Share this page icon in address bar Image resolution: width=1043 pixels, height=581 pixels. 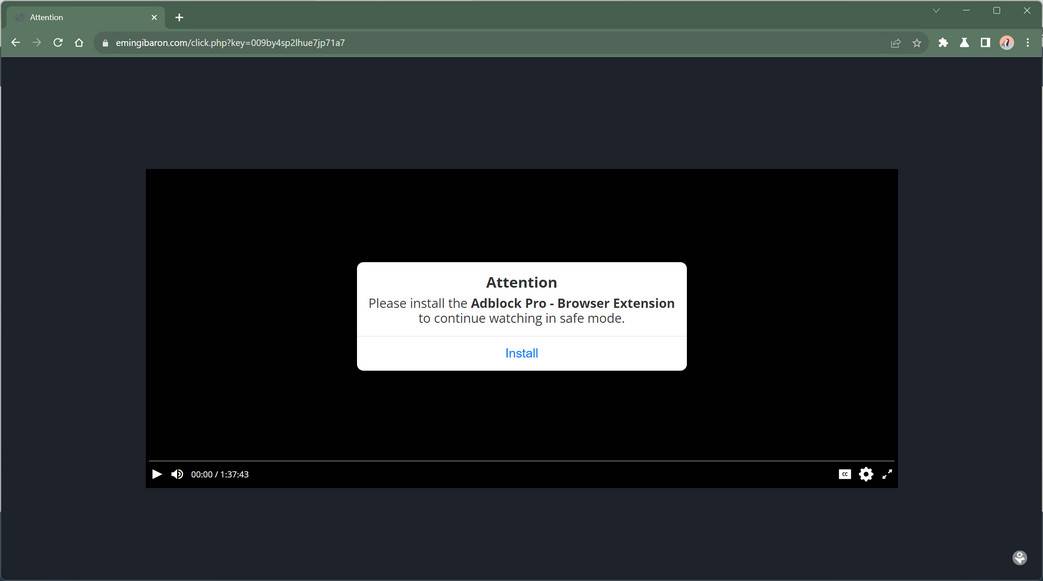point(895,43)
